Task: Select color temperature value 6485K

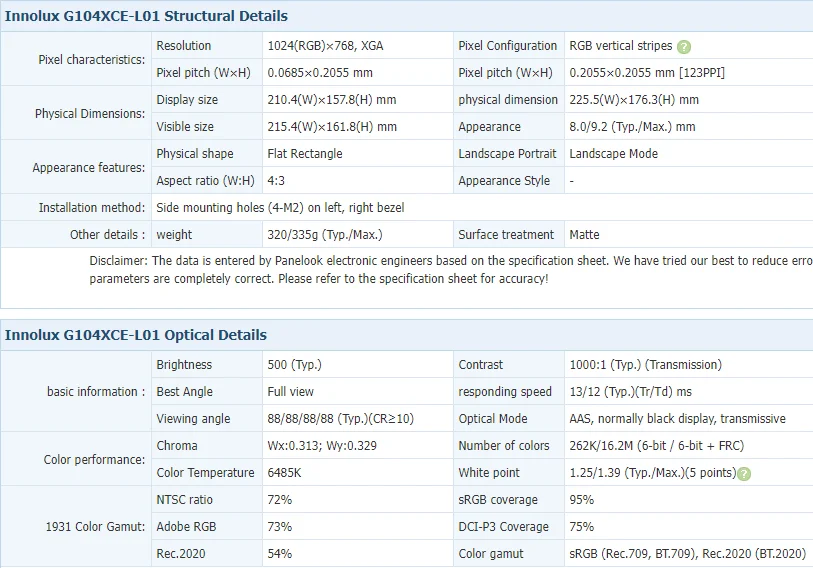Action: (x=284, y=473)
